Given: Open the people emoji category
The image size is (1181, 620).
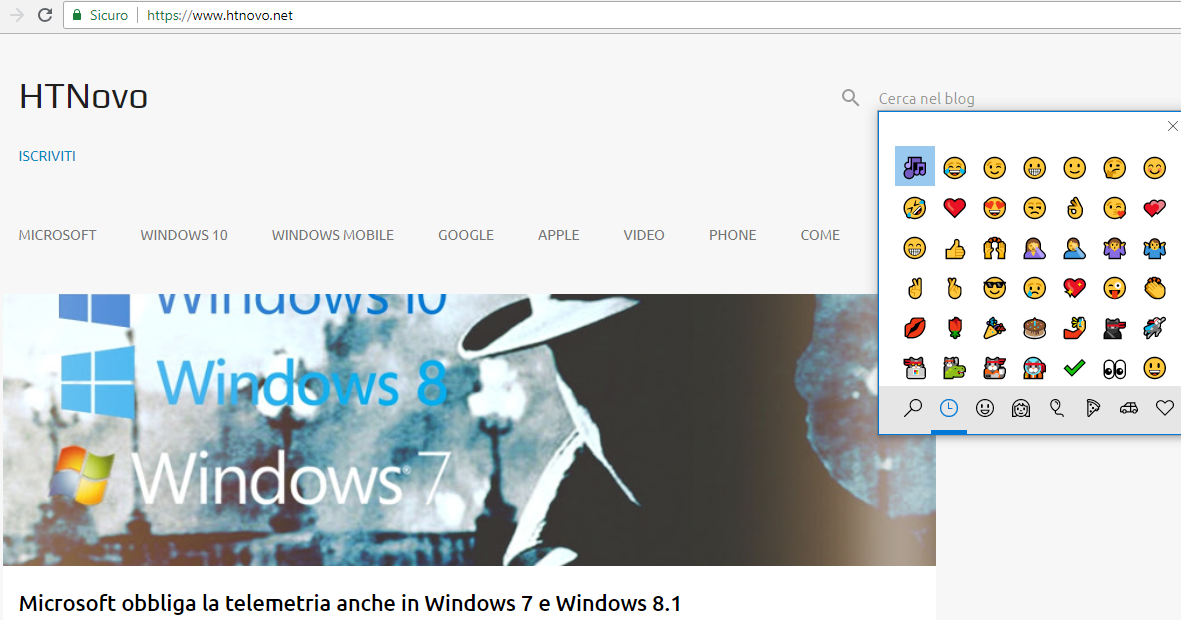Looking at the screenshot, I should click(x=1021, y=408).
